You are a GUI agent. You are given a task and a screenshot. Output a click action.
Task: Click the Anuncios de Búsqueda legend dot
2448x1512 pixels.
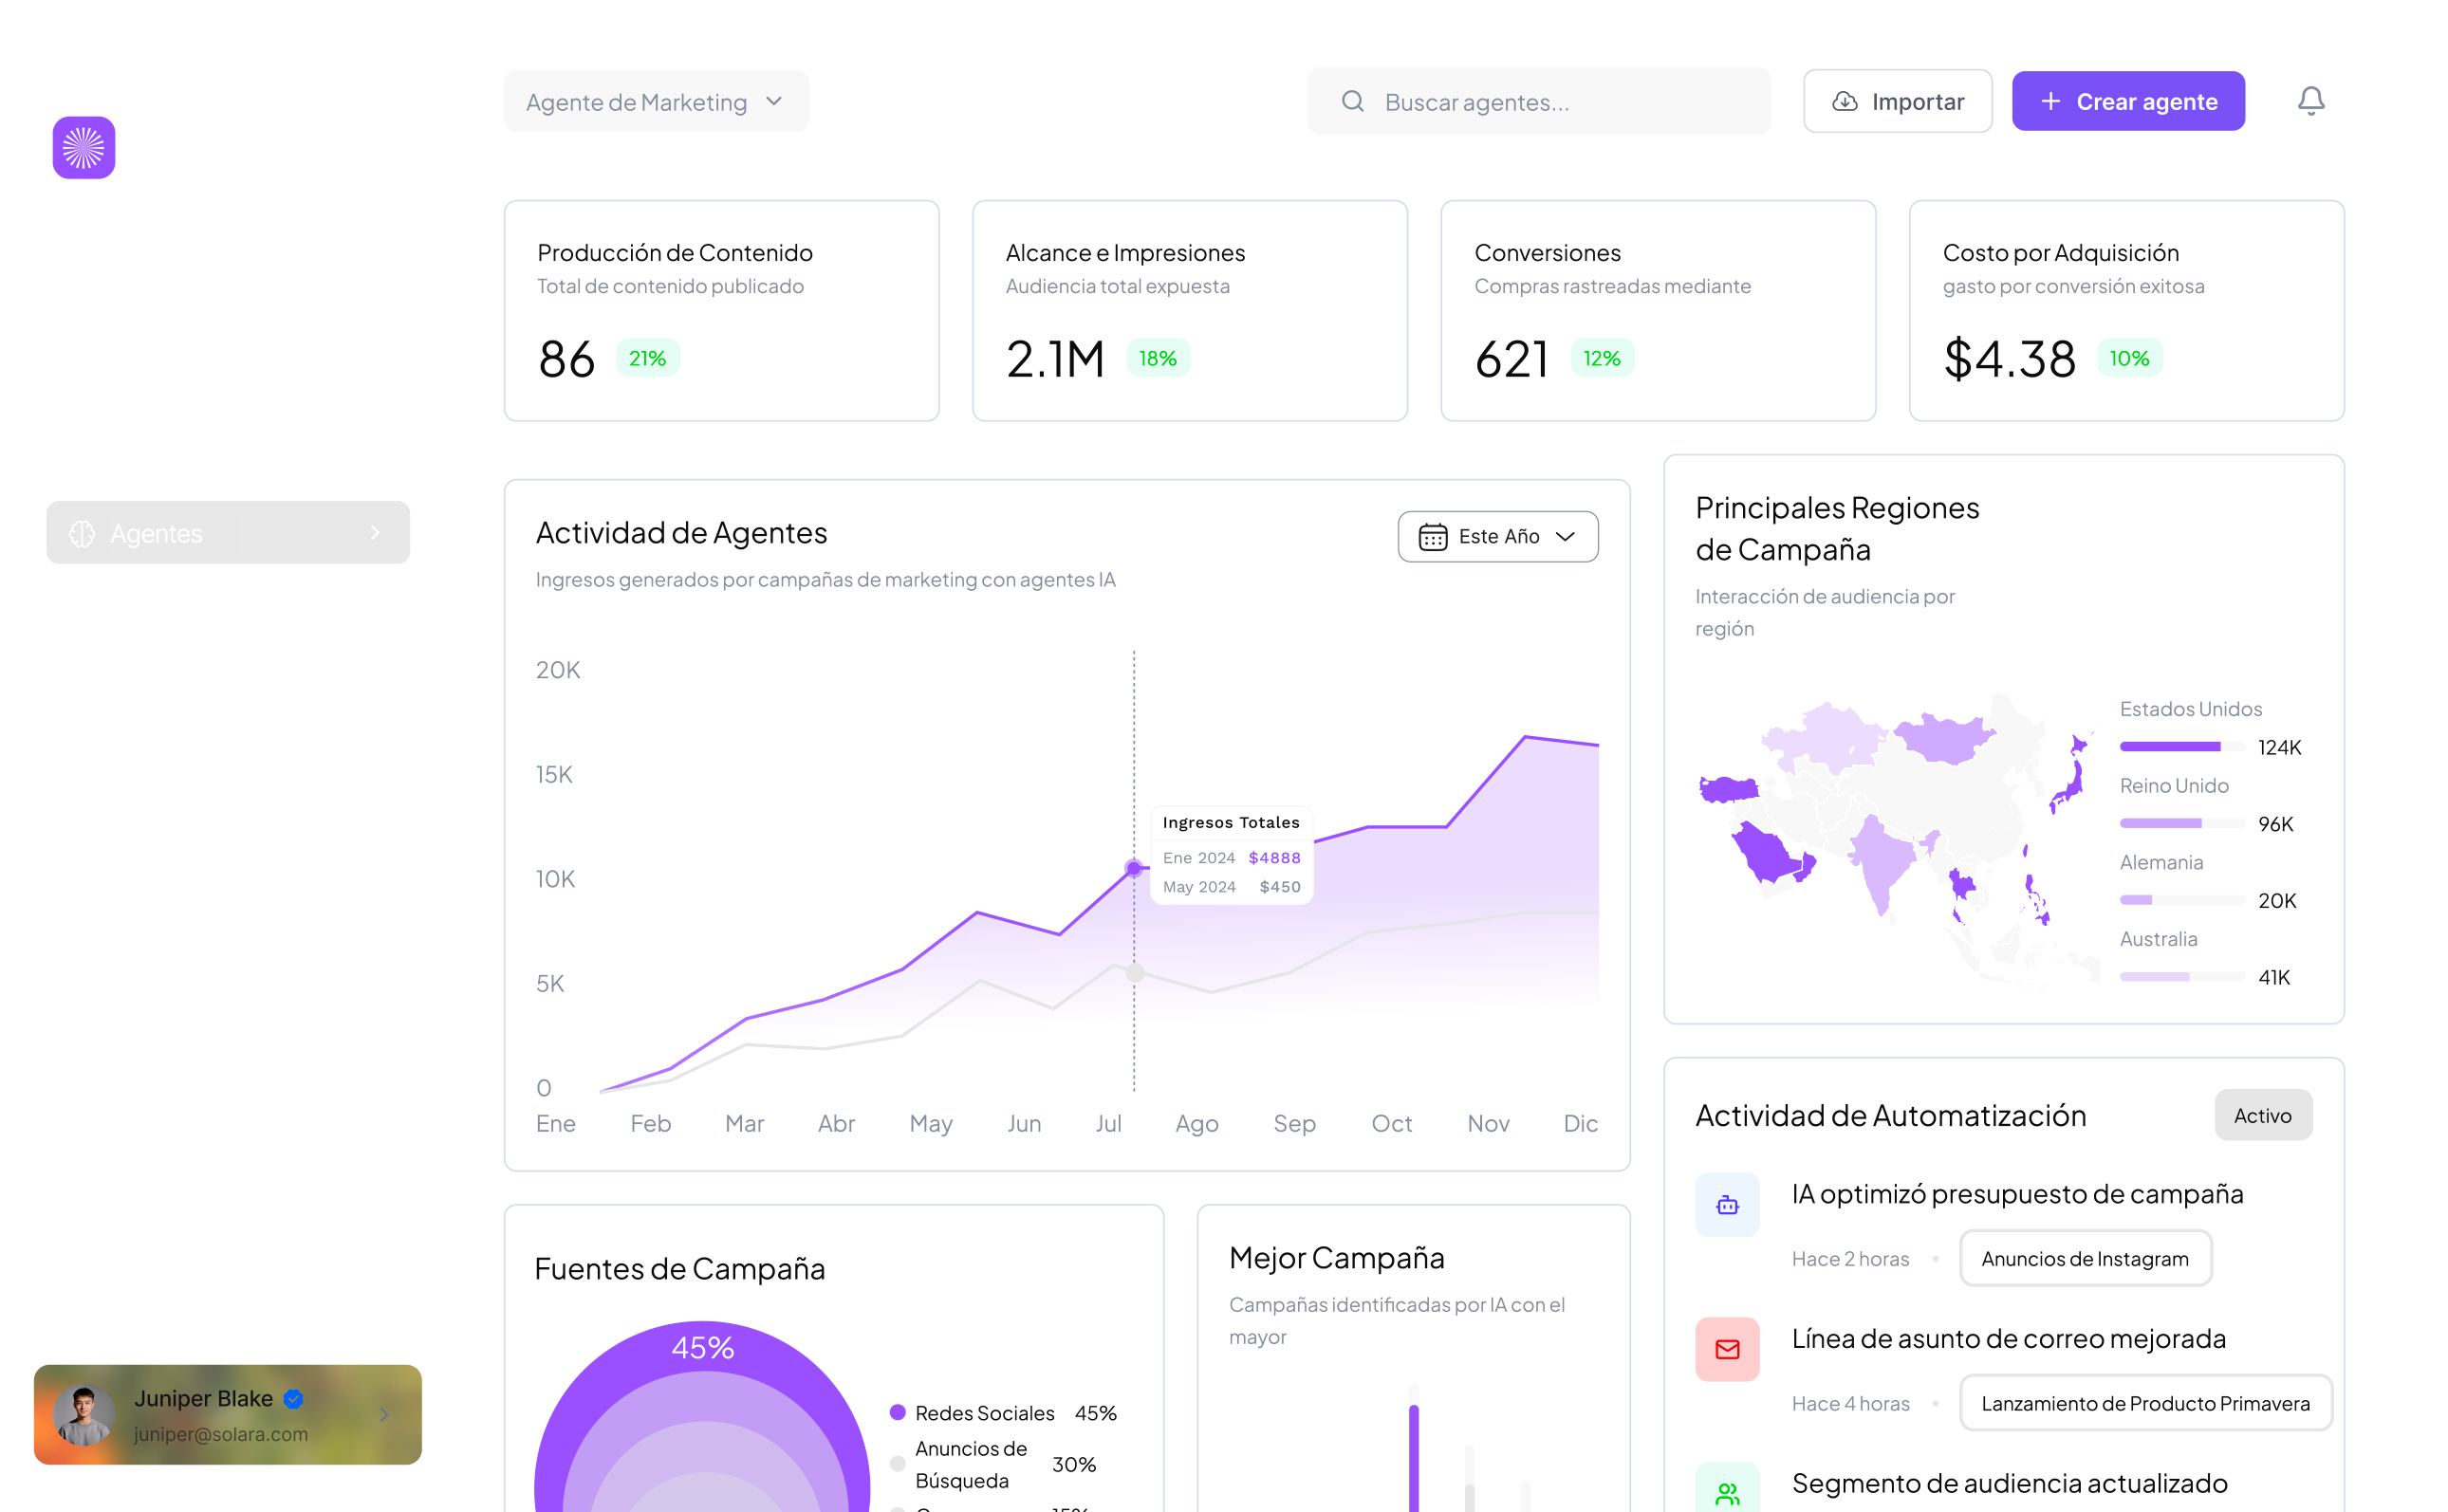[x=898, y=1465]
